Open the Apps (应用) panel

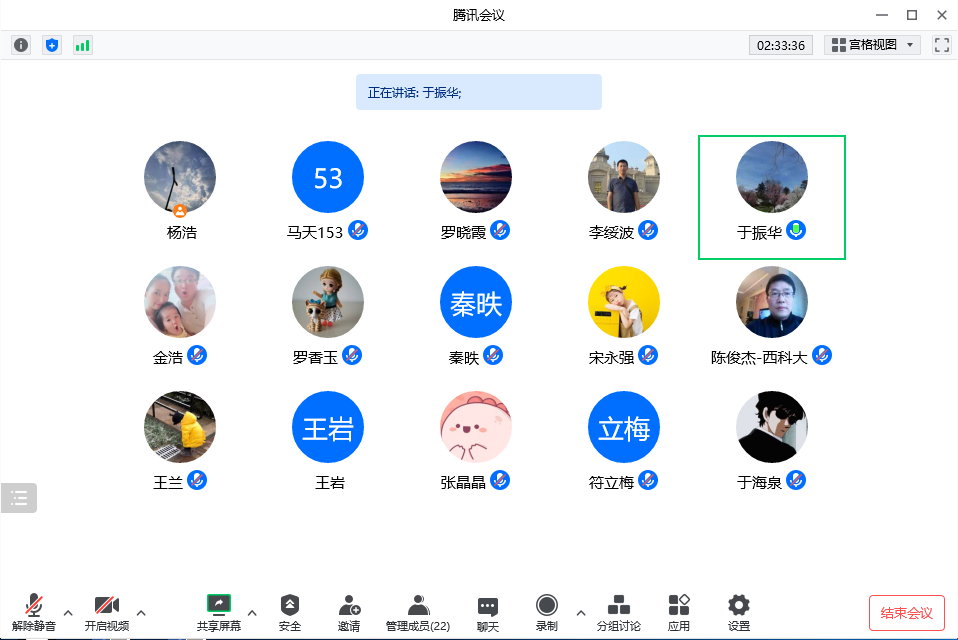pyautogui.click(x=679, y=612)
